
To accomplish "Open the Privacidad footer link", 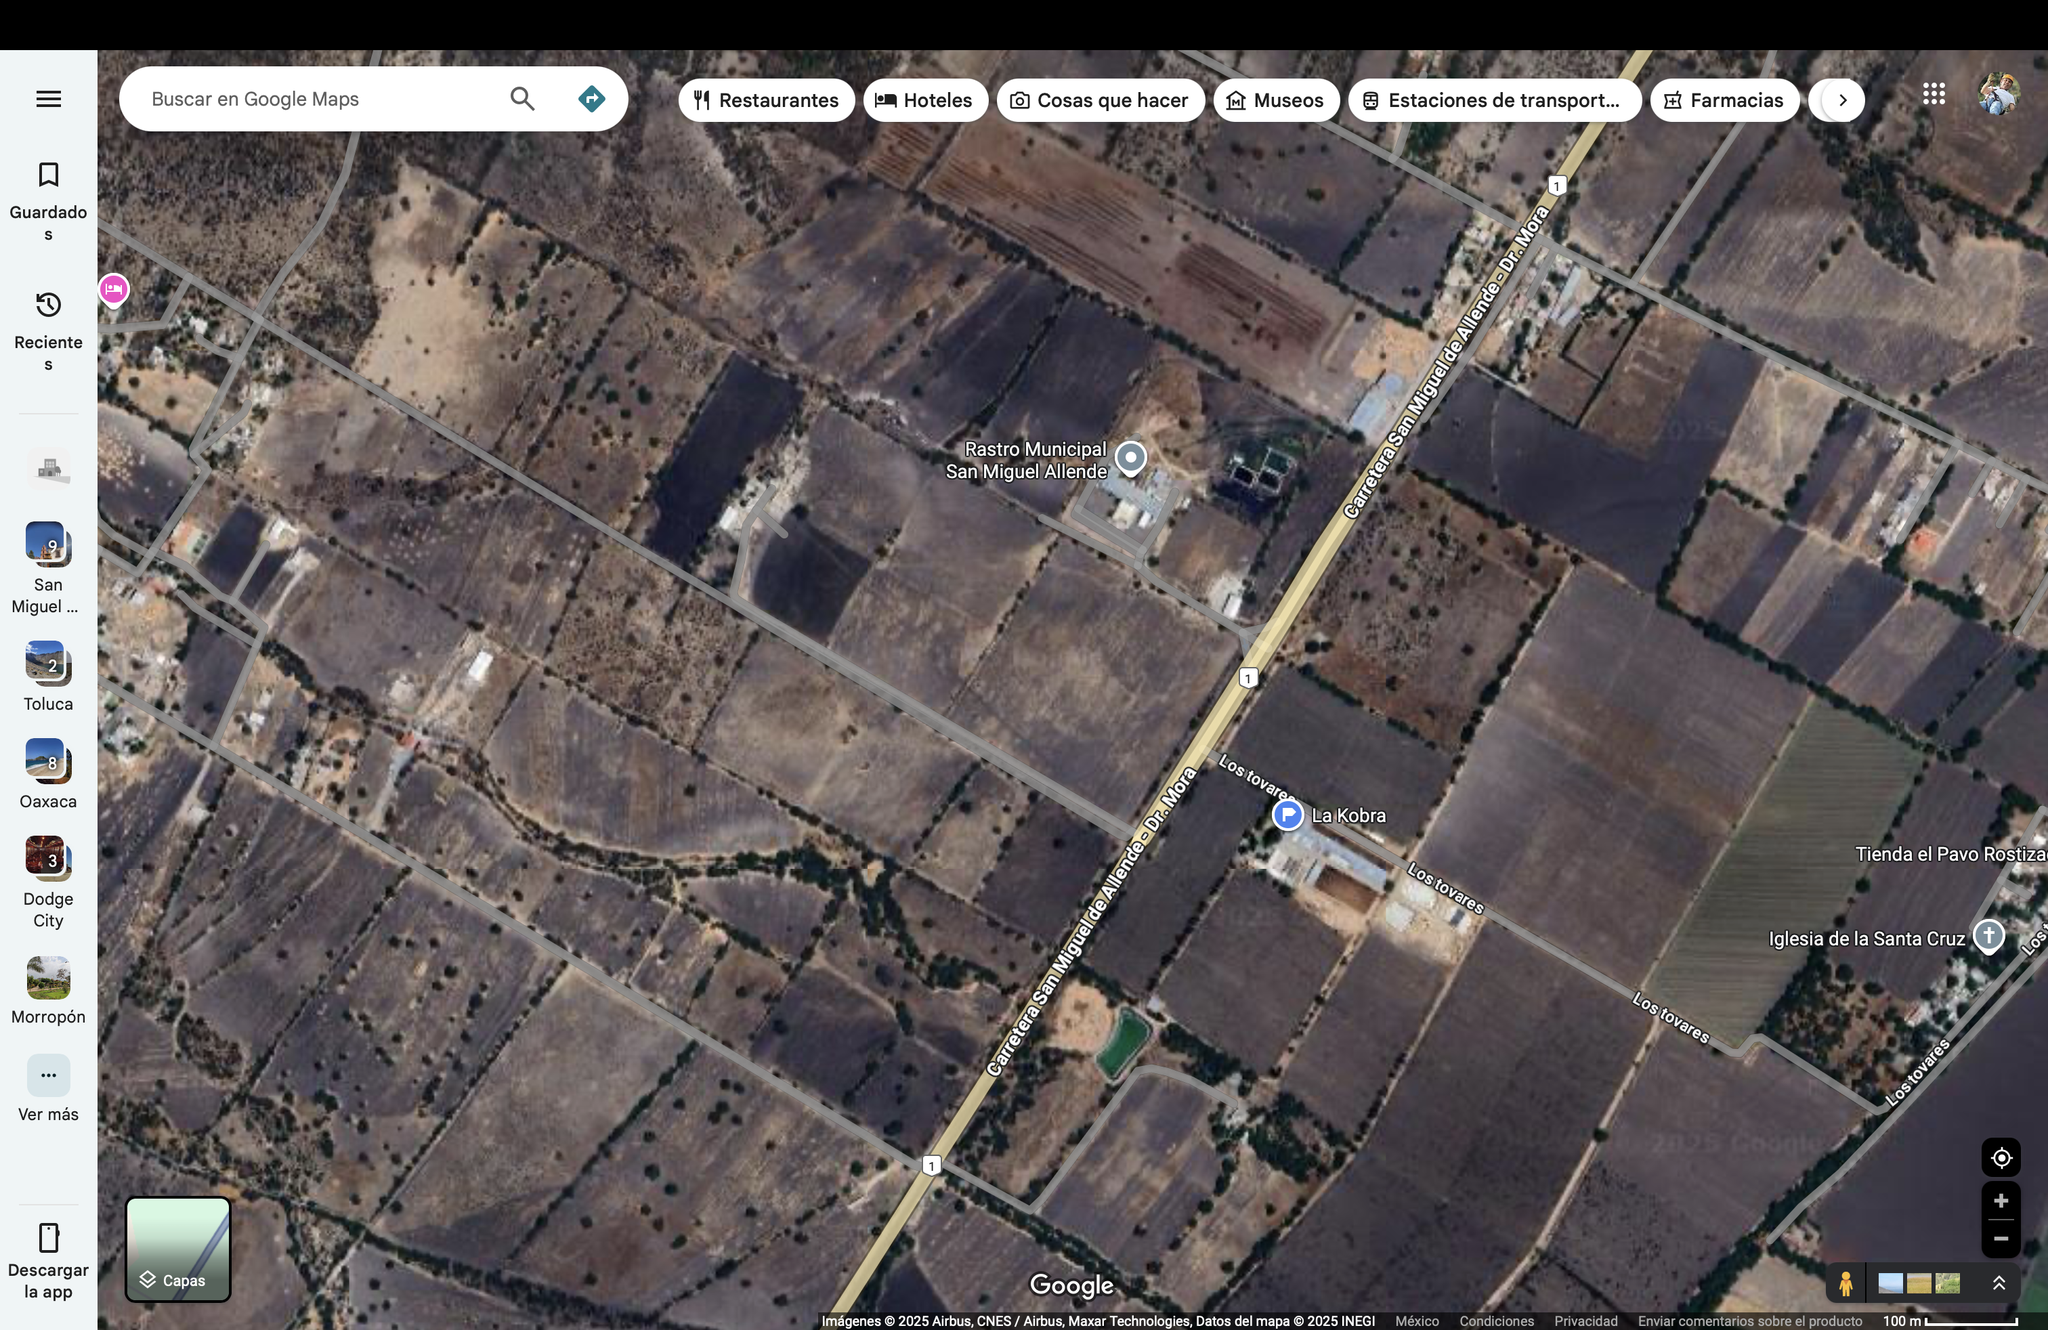I will [1585, 1321].
